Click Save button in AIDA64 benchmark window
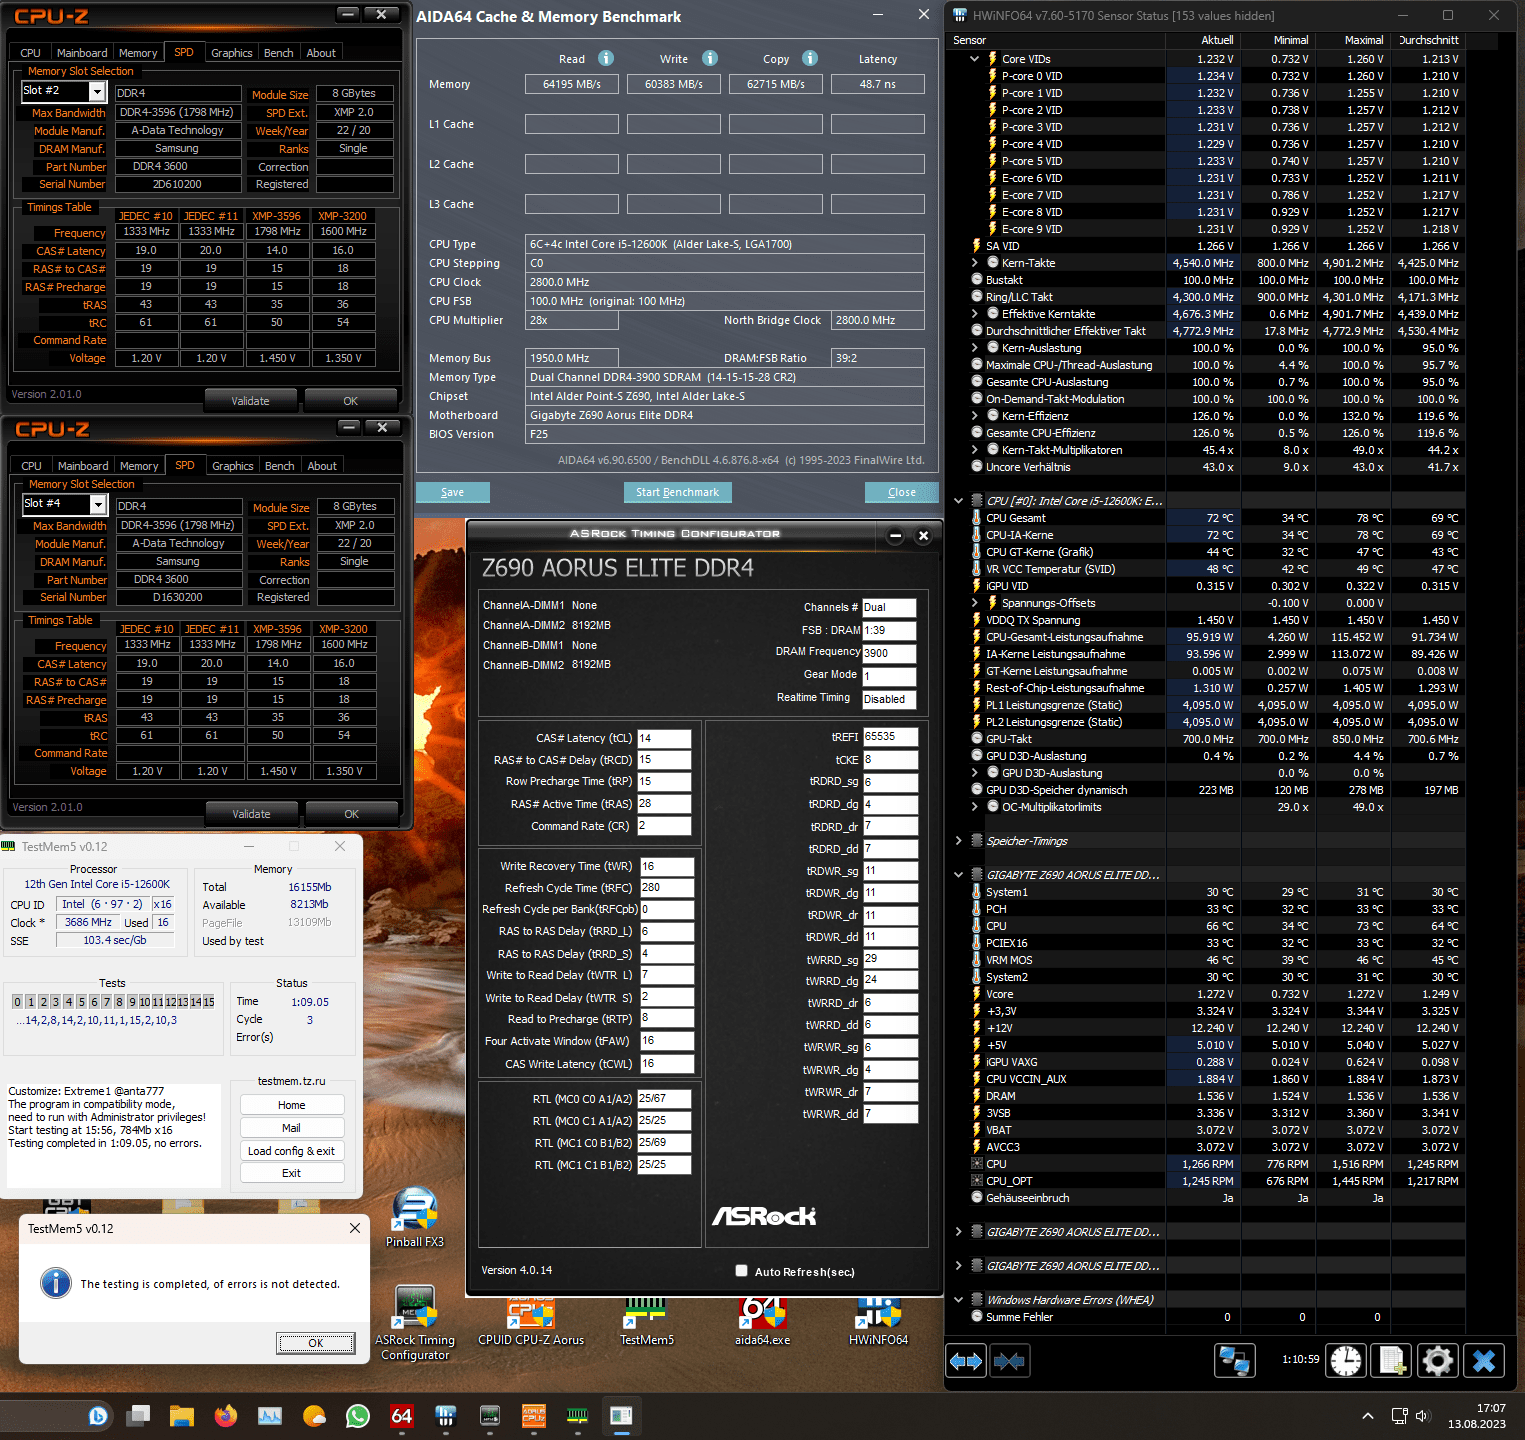This screenshot has width=1525, height=1440. [453, 492]
